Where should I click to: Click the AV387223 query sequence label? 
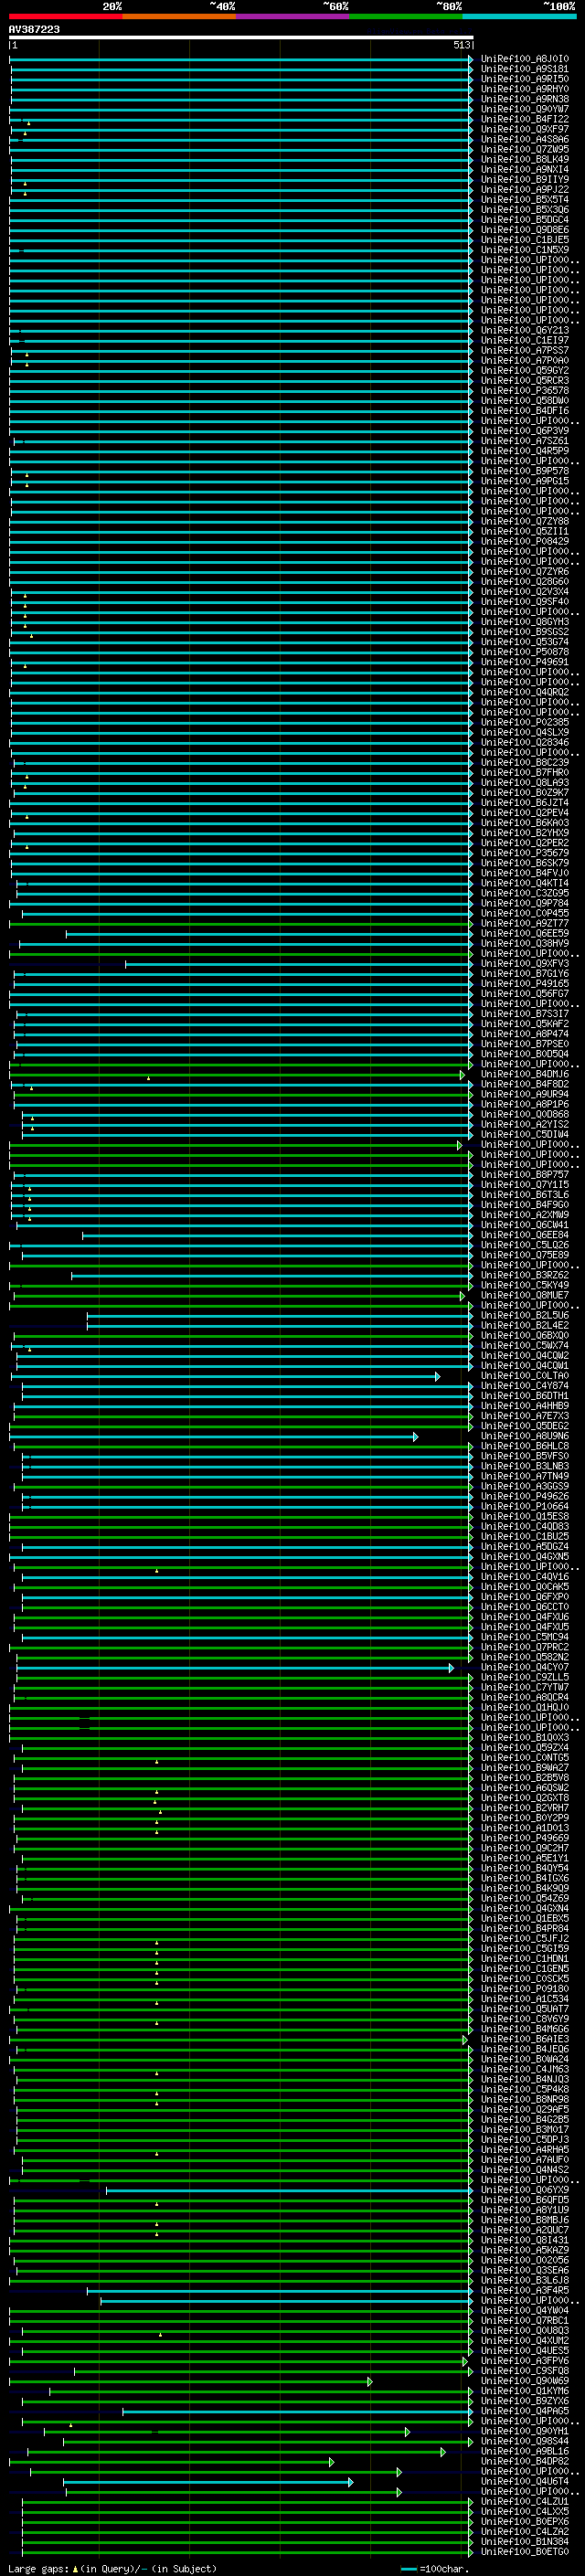click(34, 30)
